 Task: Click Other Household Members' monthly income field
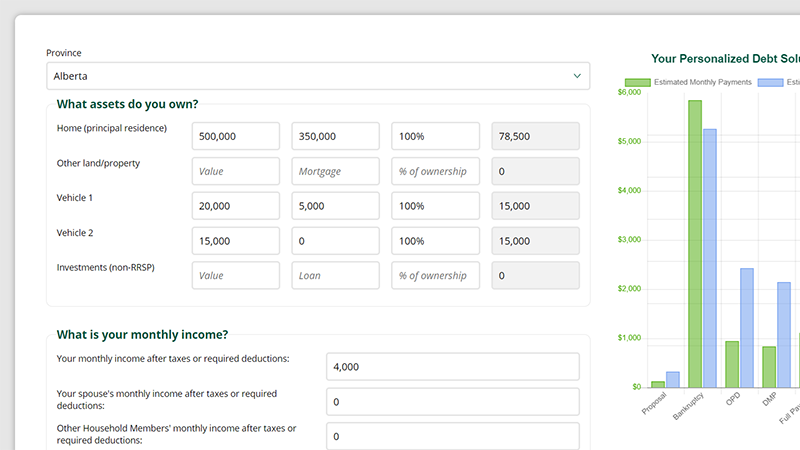452,437
